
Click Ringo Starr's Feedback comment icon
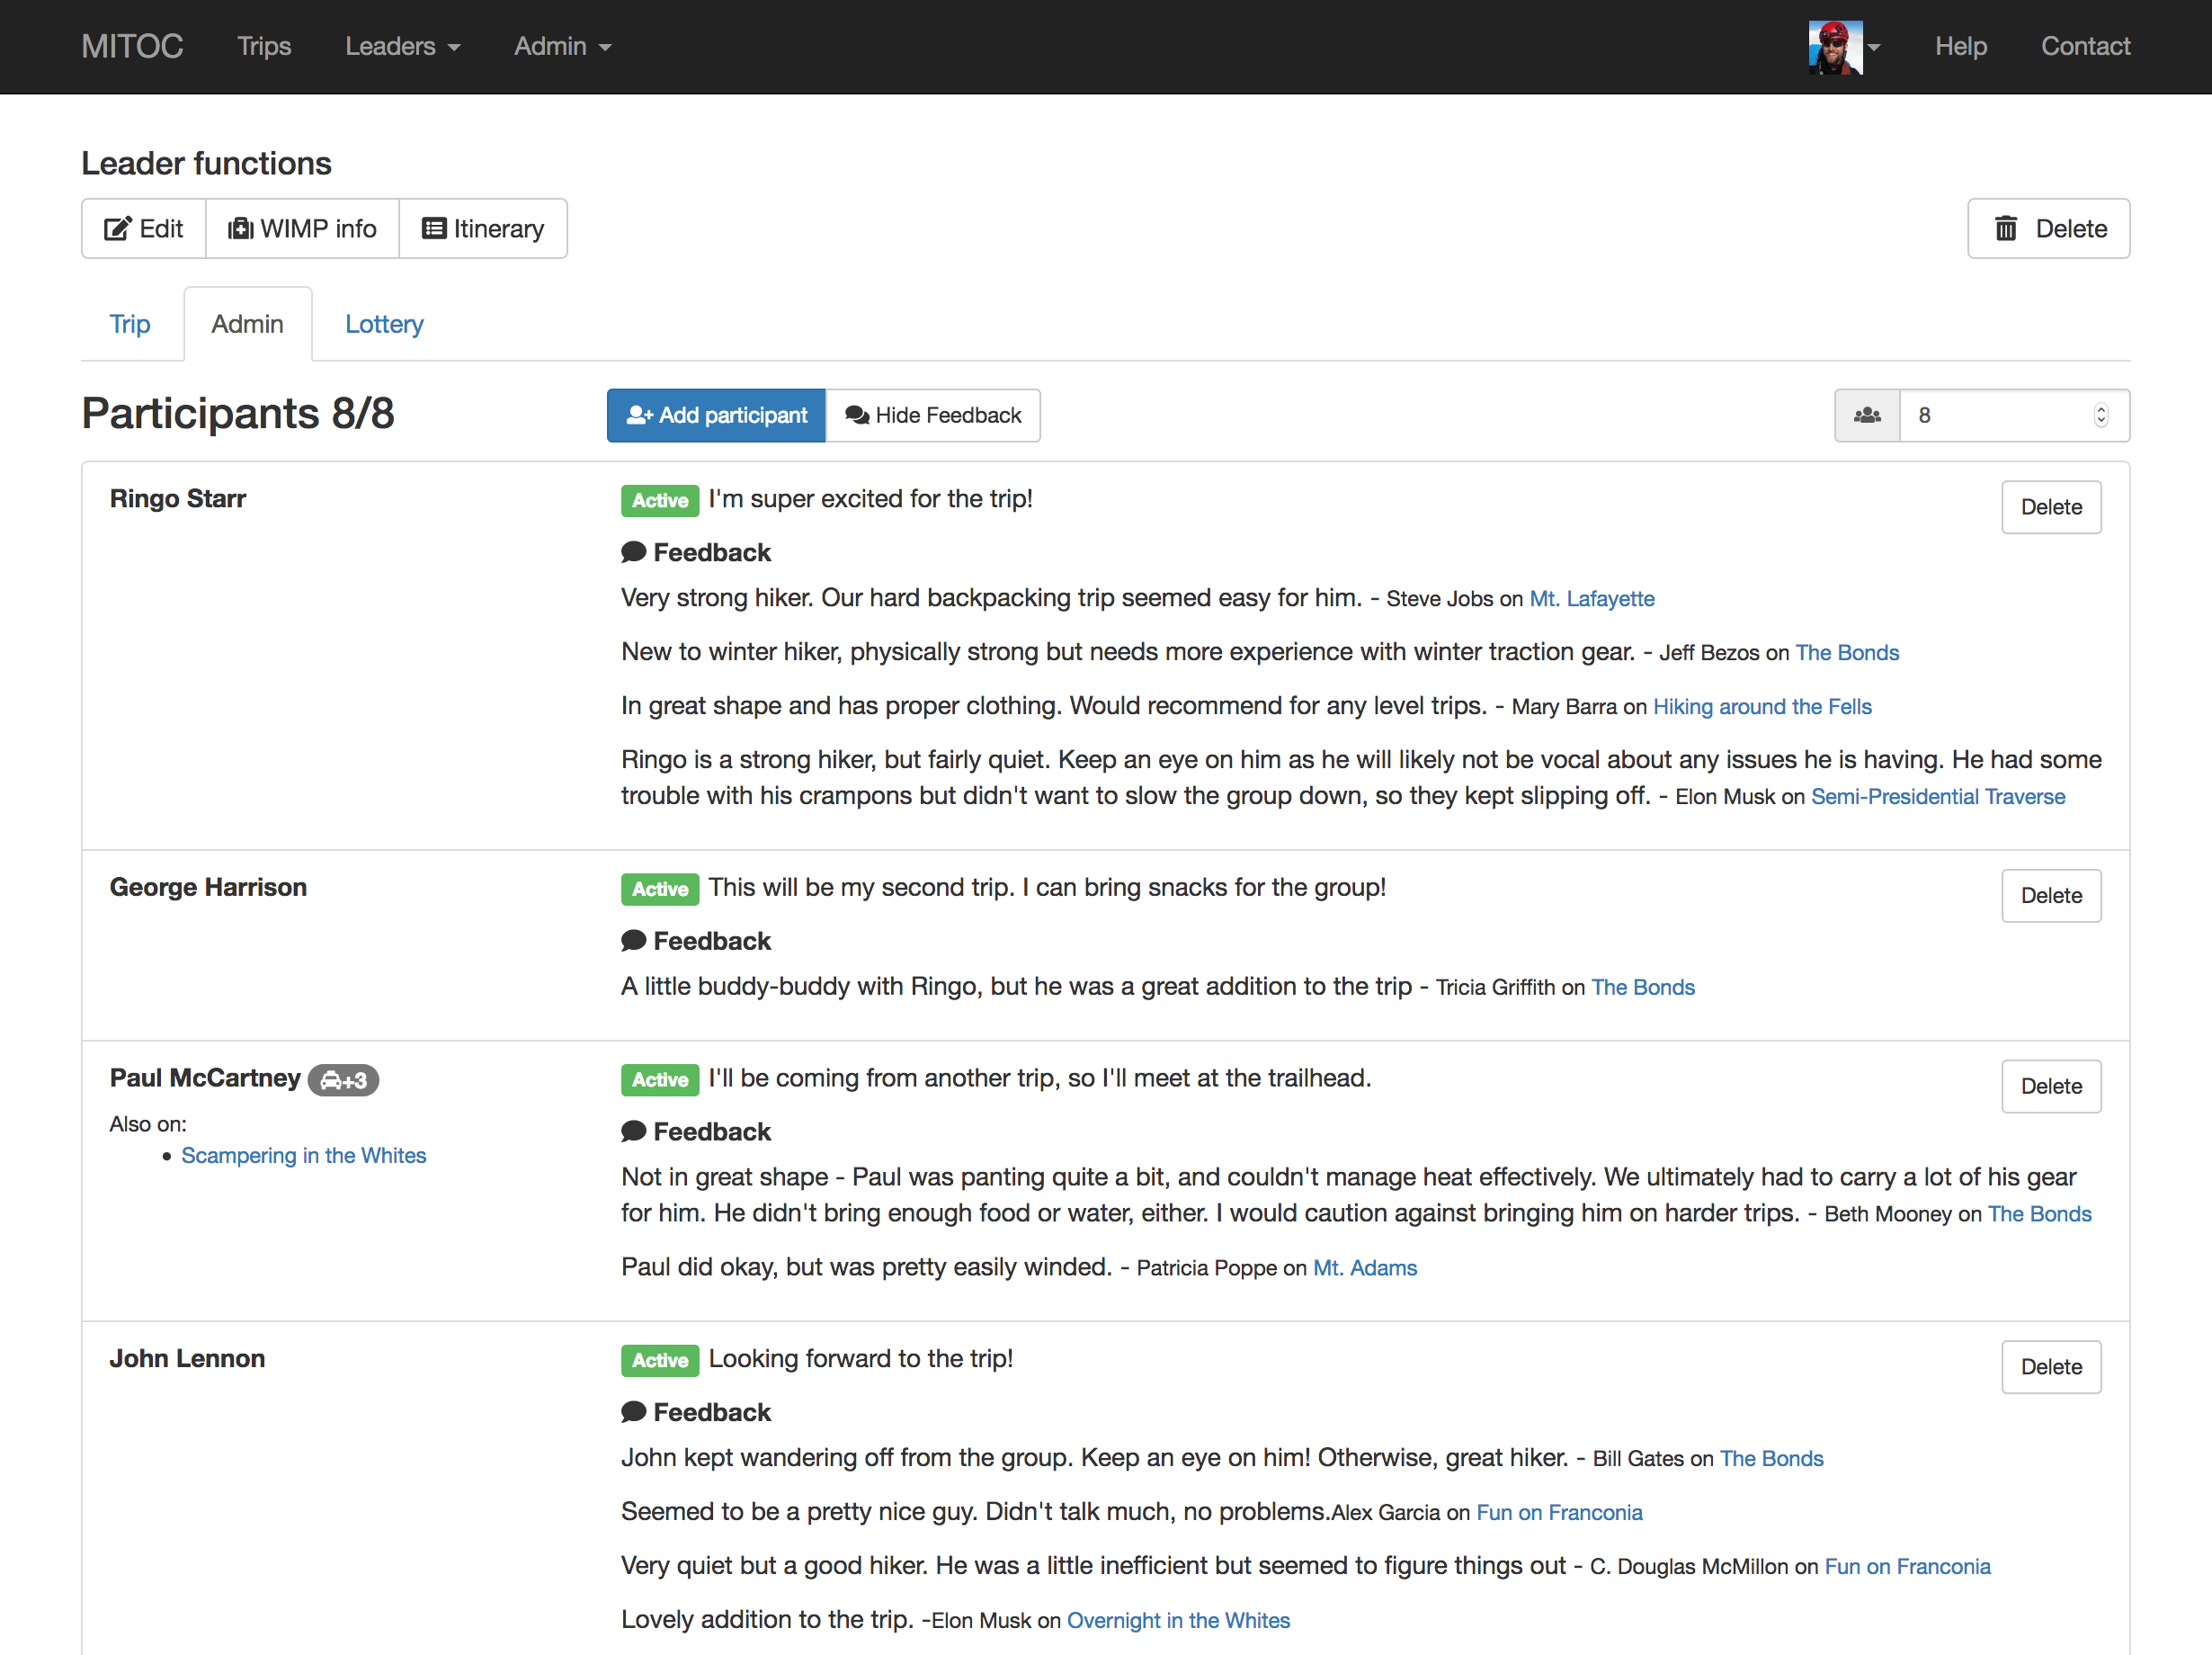click(x=633, y=552)
